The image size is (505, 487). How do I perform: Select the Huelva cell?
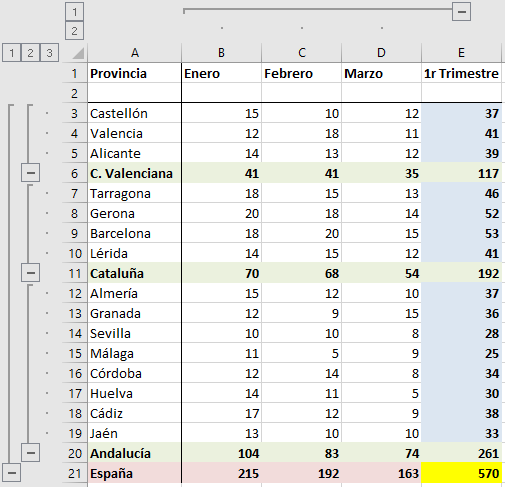coord(135,393)
